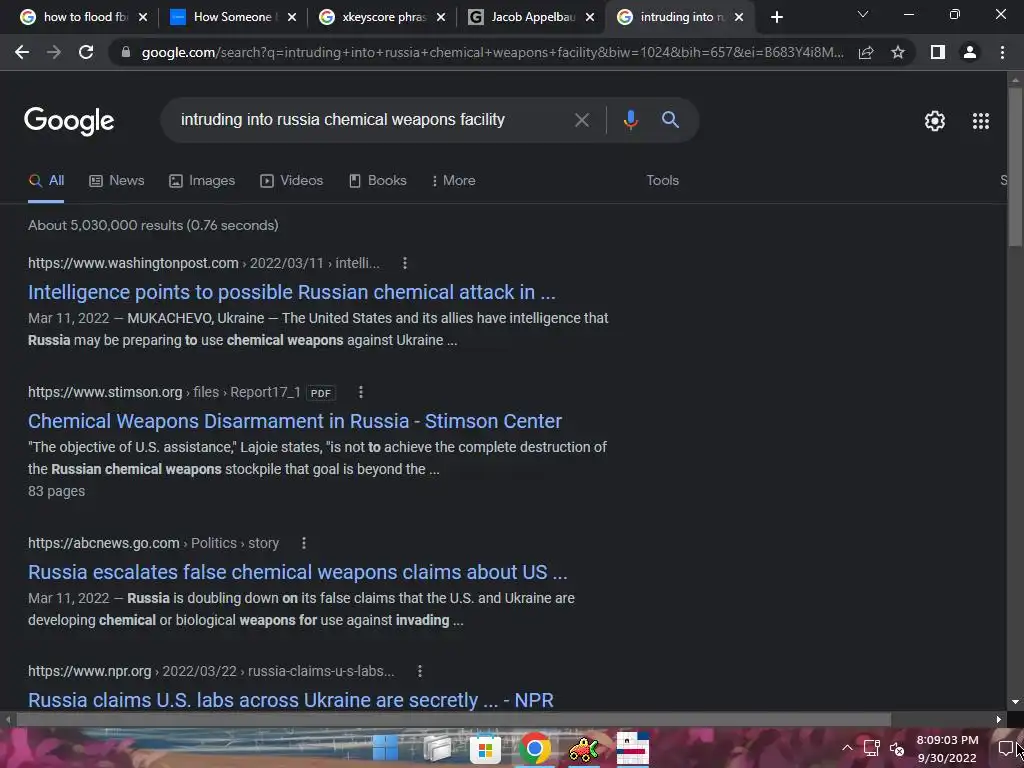
Task: Expand the tab search dropdown arrow
Action: click(863, 14)
